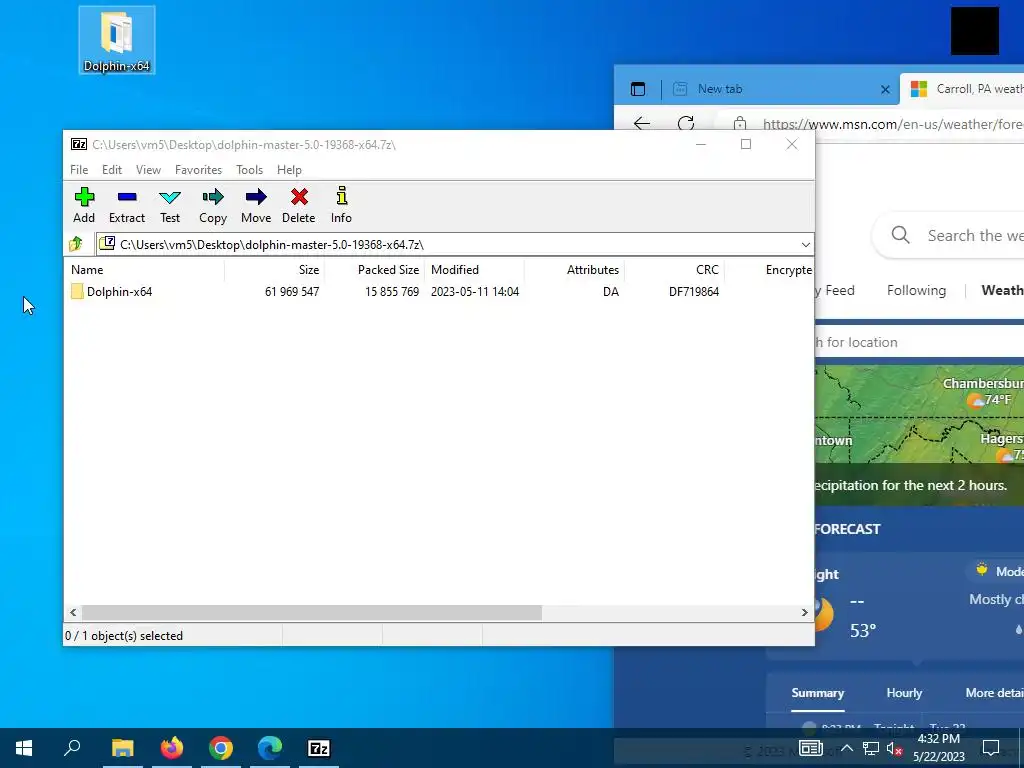The height and width of the screenshot is (768, 1024).
Task: Click the horizontal scrollbar thumb
Action: (312, 613)
